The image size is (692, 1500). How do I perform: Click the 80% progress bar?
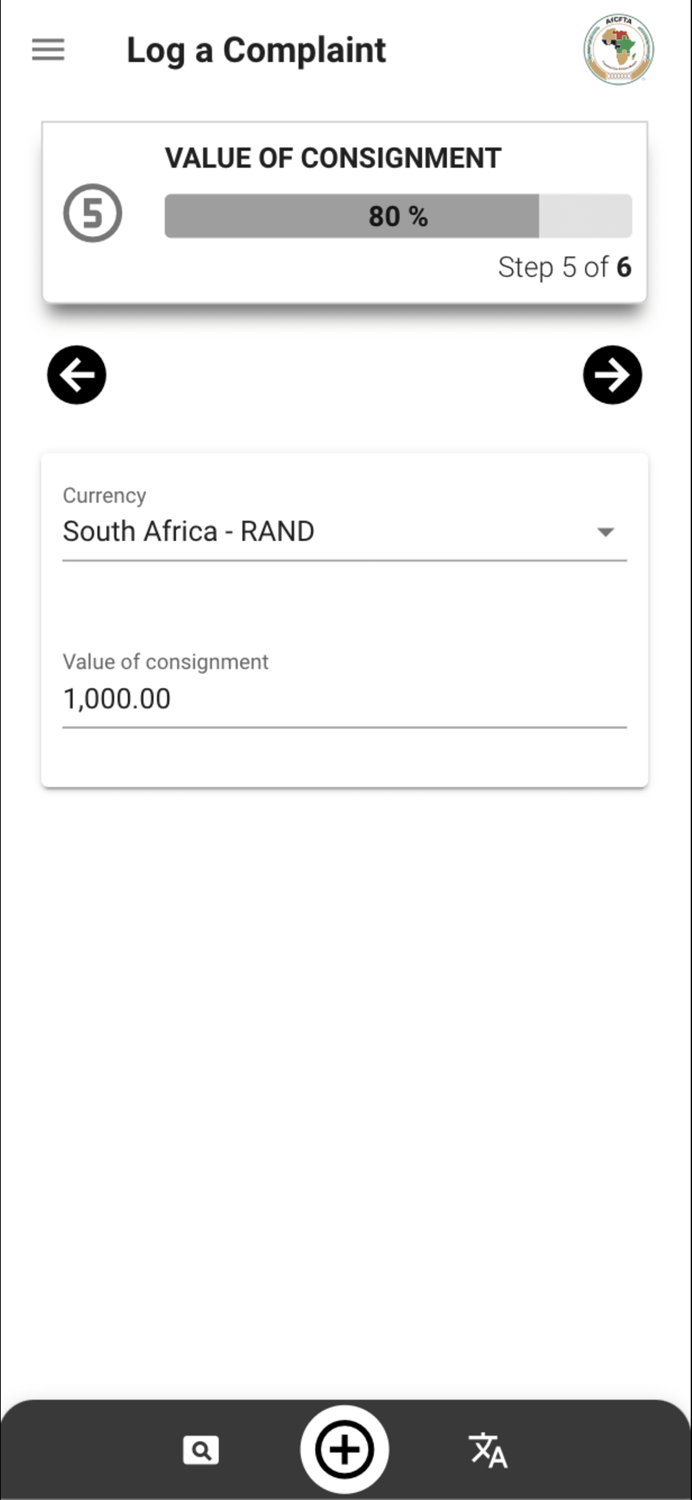398,215
